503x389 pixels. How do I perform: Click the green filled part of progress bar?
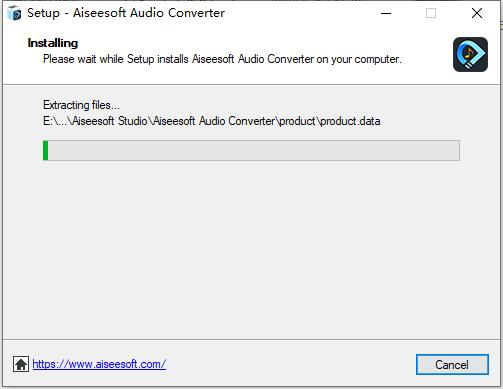tap(46, 150)
